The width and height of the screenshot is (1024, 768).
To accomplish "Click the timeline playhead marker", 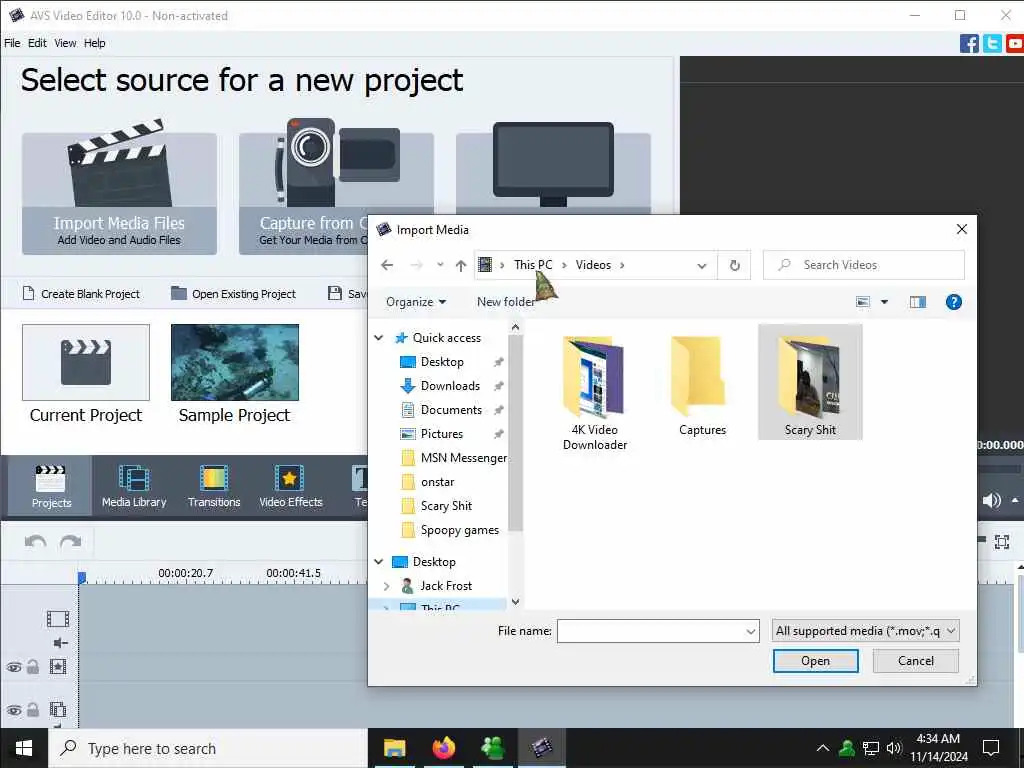I will [82, 577].
